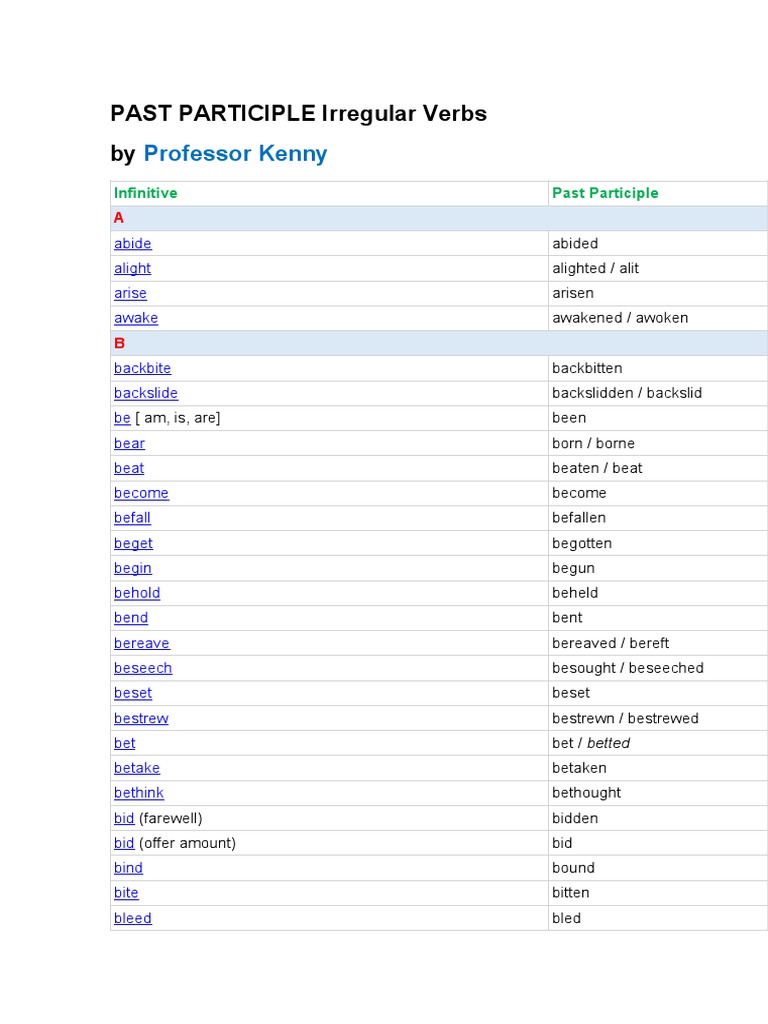768x1024 pixels.
Task: Select the 'begotten' past participle cell
Action: (x=658, y=543)
